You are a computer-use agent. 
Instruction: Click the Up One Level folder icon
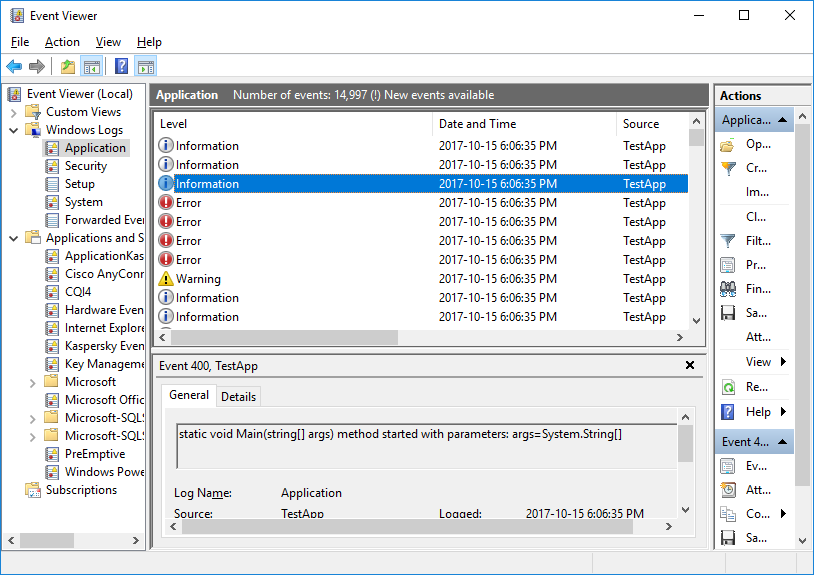point(67,66)
